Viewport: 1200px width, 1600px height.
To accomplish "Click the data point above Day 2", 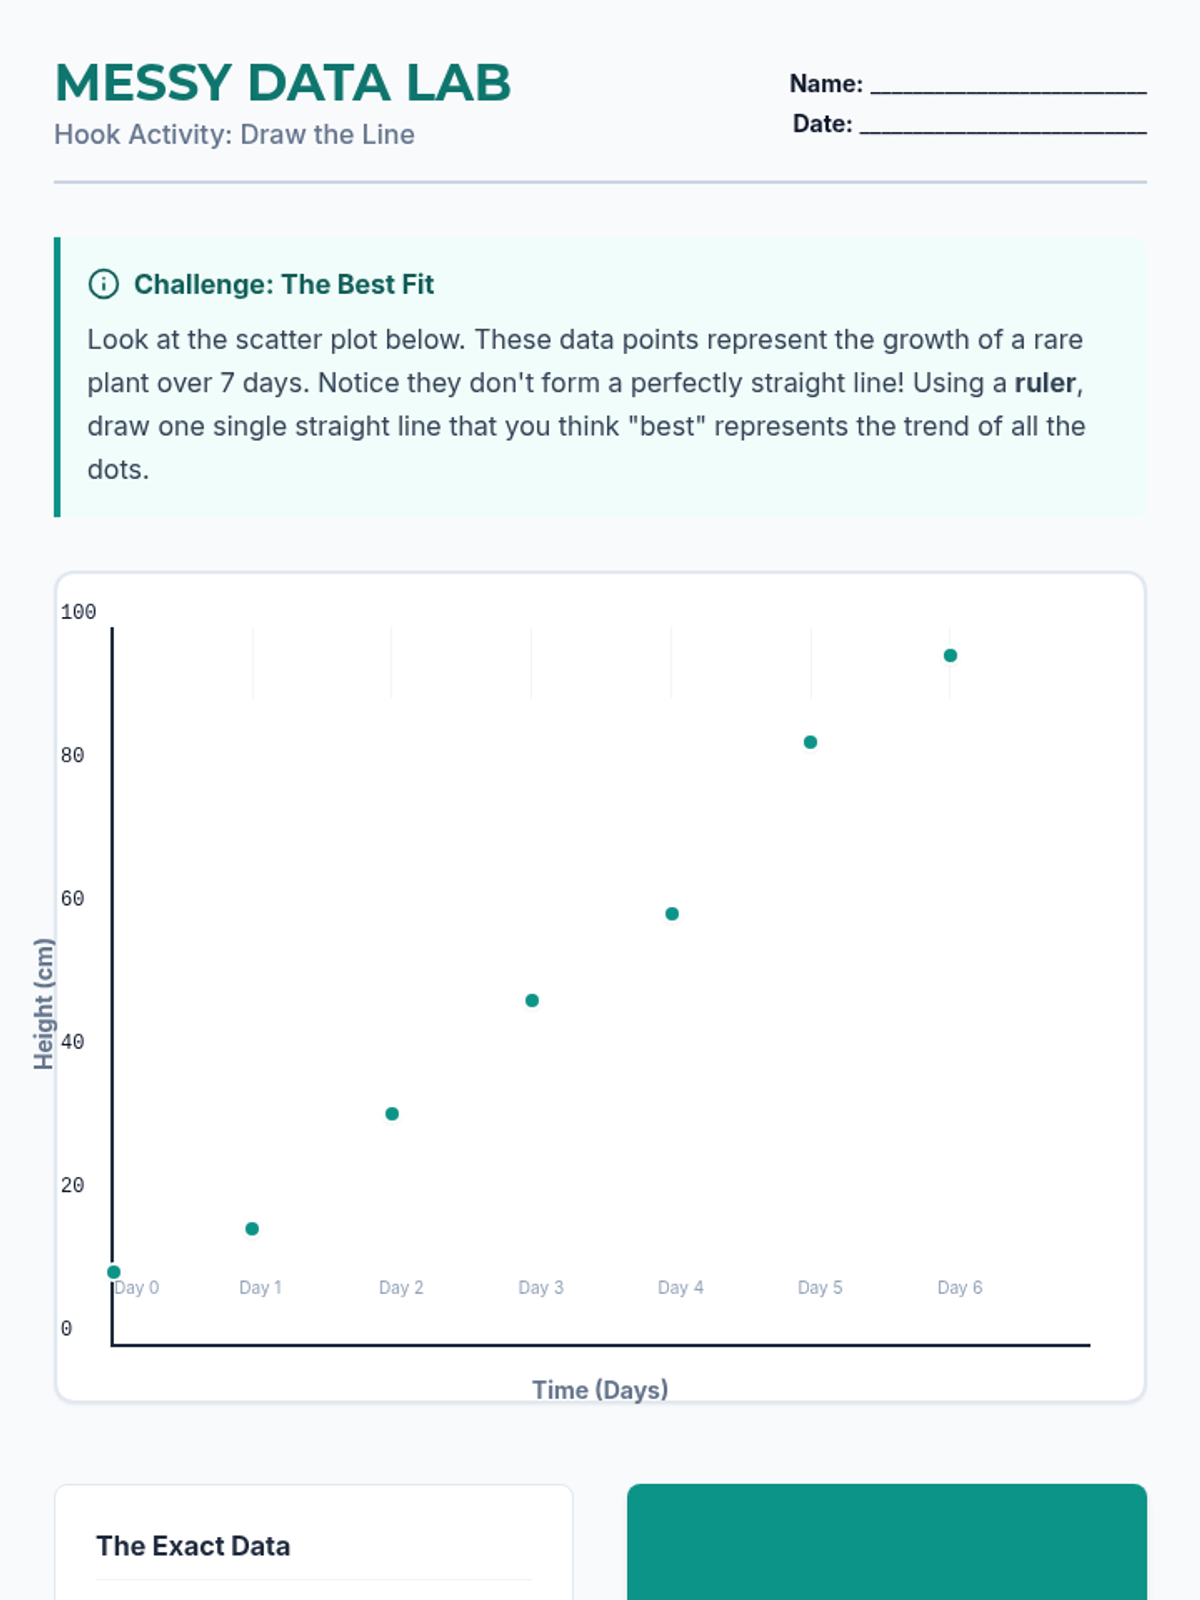I will tap(392, 1114).
